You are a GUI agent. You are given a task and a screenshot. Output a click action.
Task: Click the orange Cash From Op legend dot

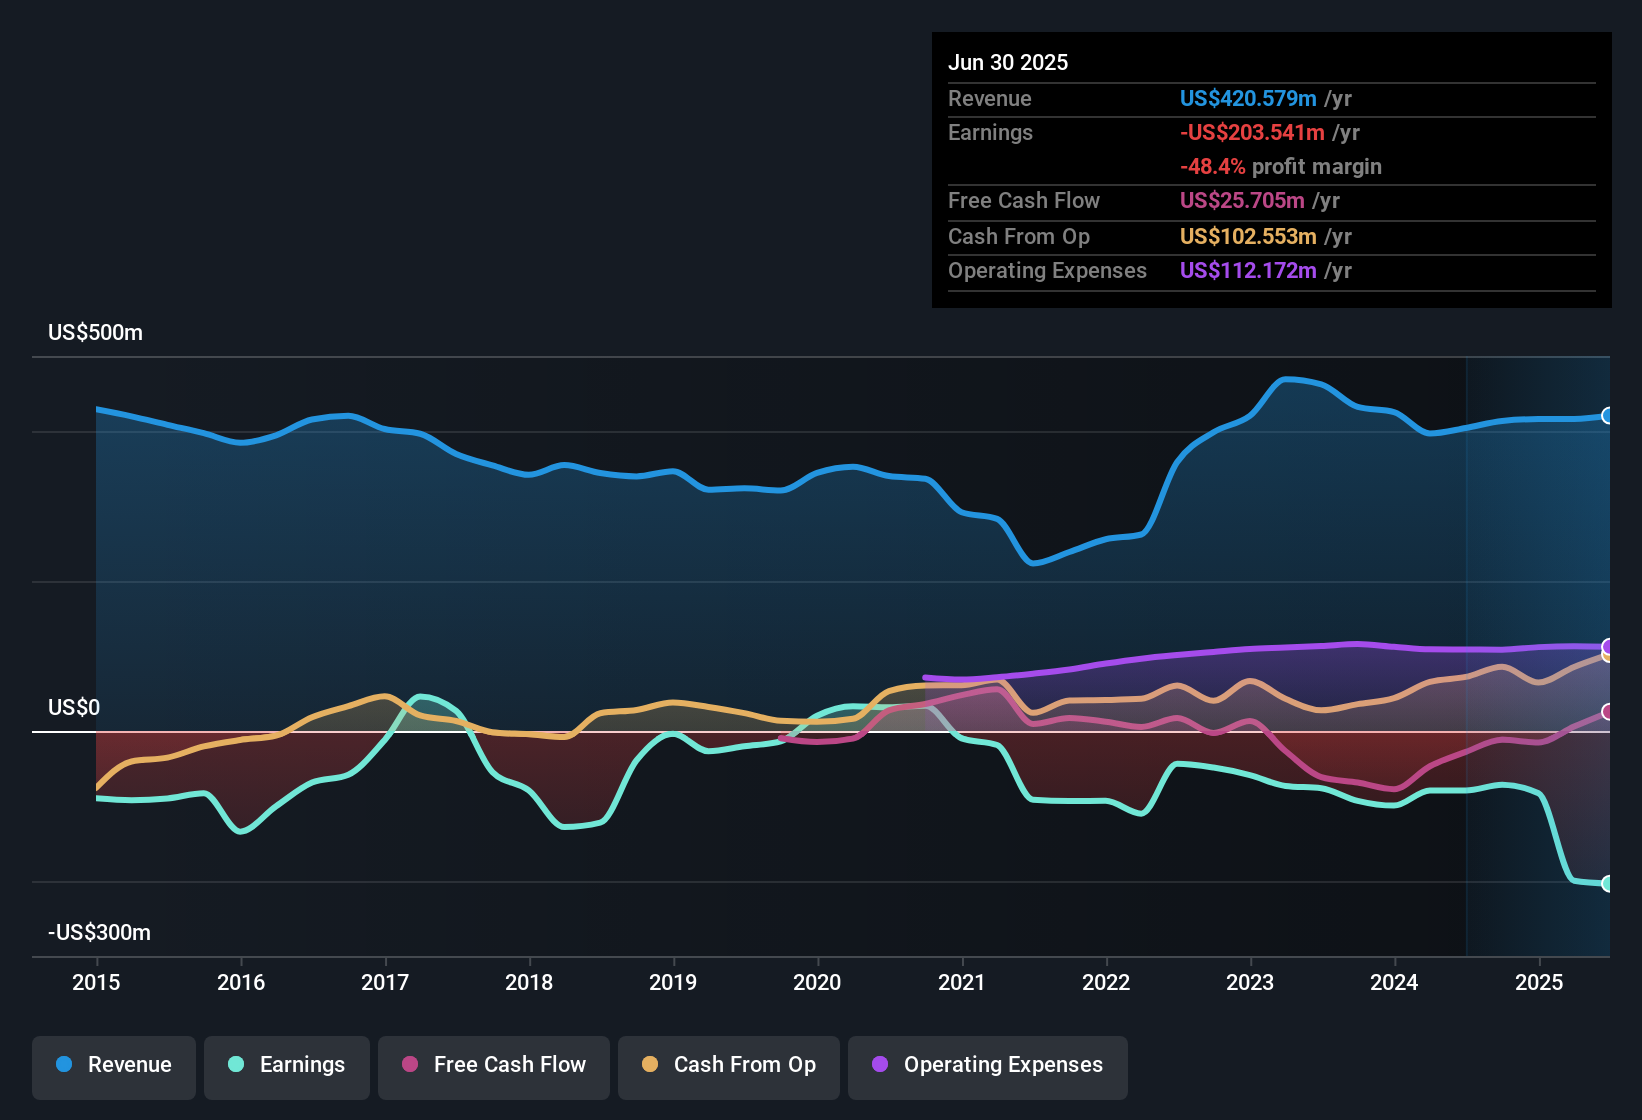point(650,1065)
